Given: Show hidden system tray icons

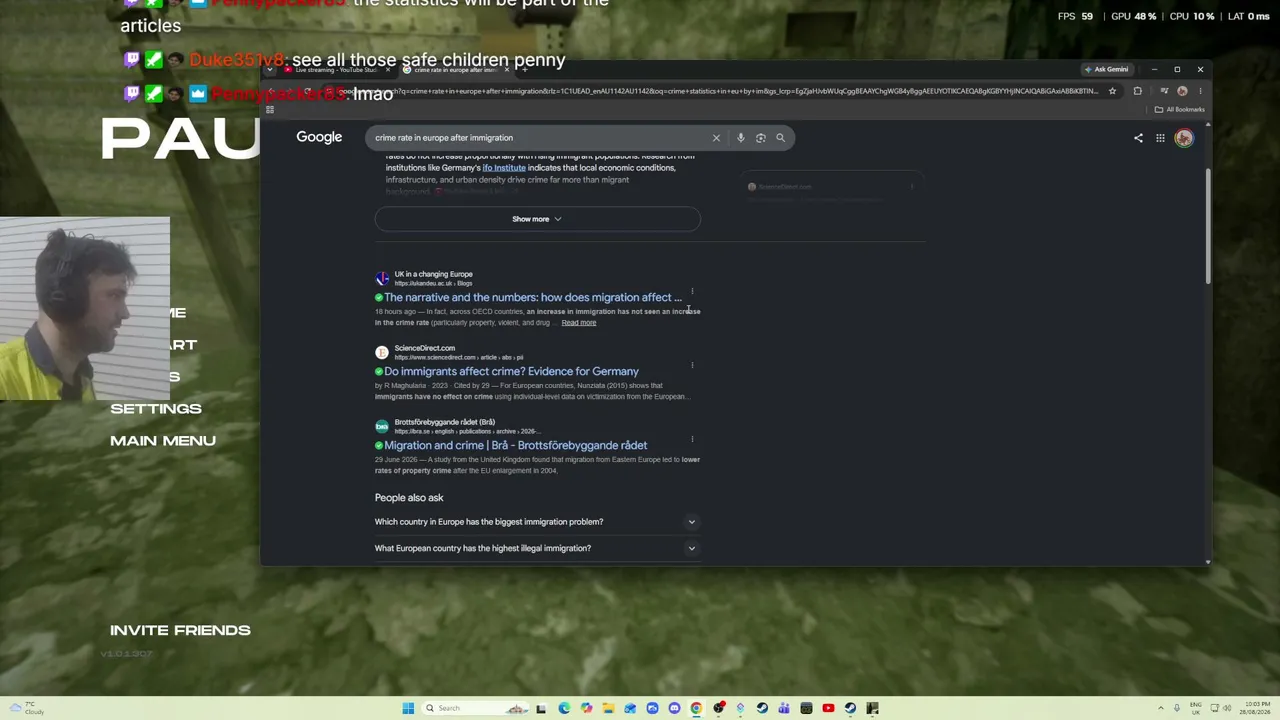Looking at the screenshot, I should pos(1161,708).
